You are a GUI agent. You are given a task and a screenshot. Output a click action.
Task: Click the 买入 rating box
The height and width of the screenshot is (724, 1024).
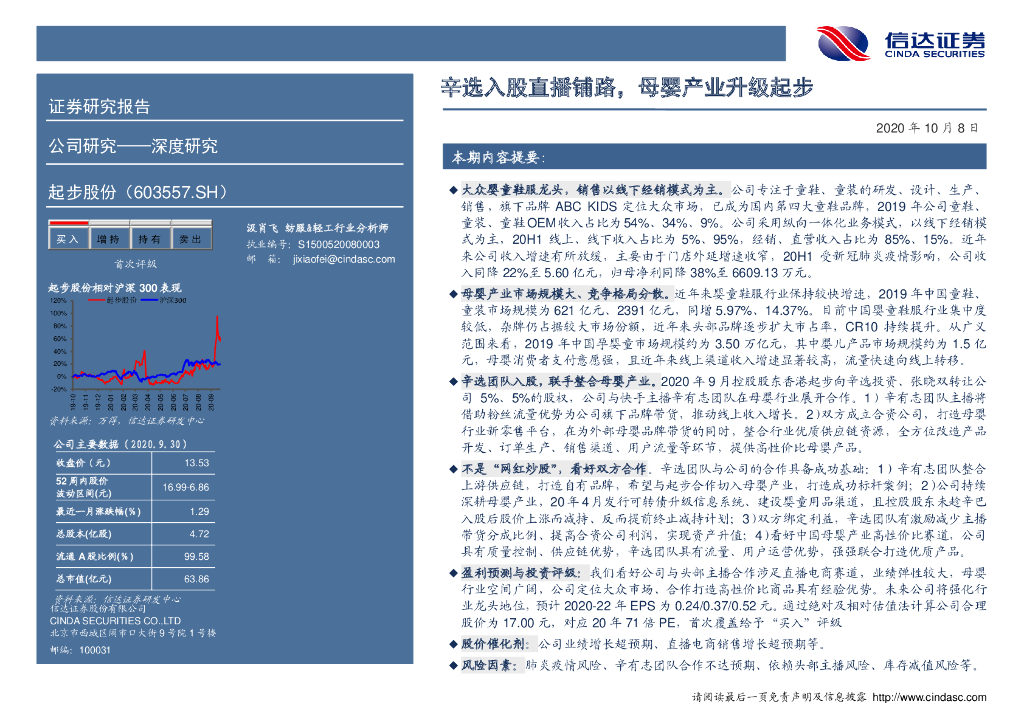tap(68, 239)
